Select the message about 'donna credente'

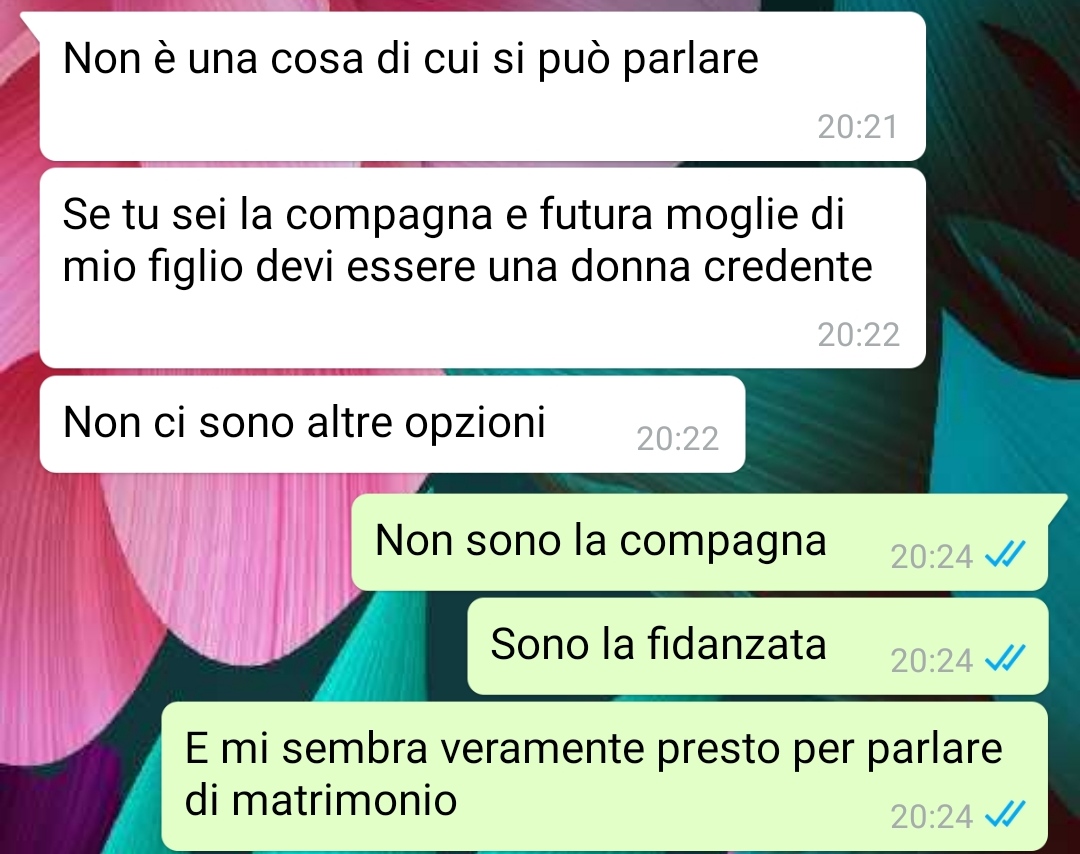click(x=482, y=268)
